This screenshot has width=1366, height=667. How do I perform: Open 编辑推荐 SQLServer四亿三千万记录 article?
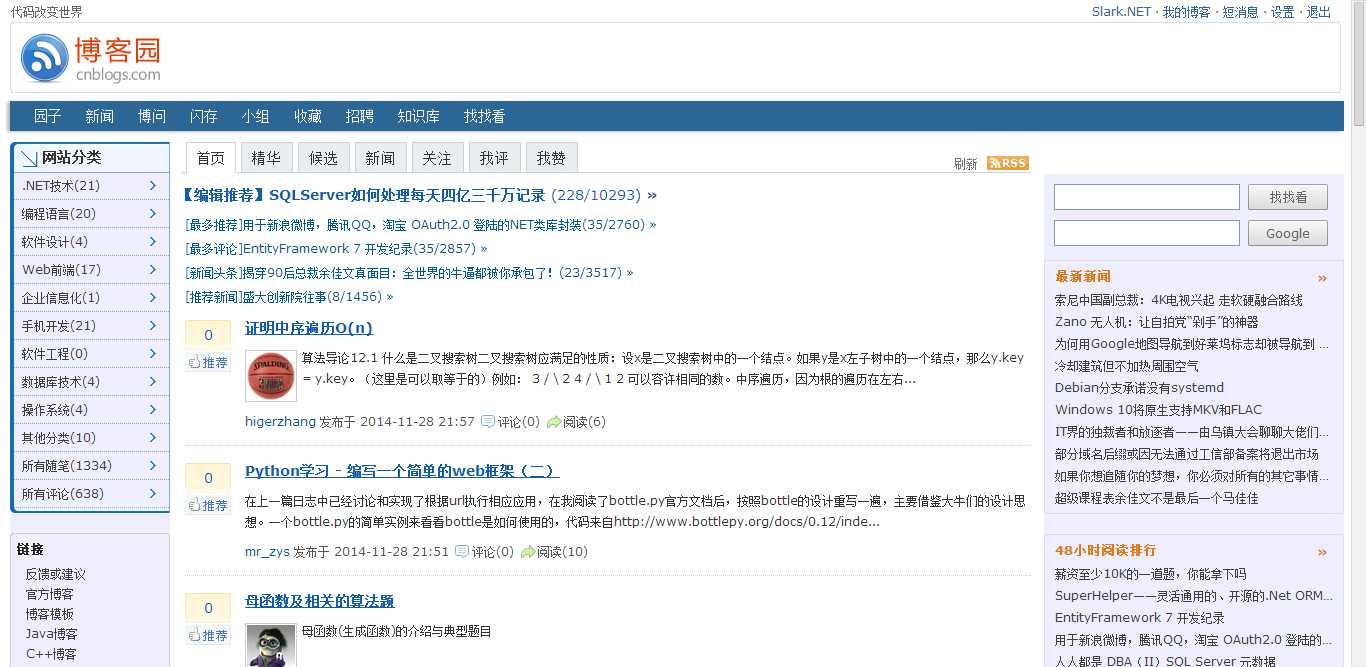pos(407,195)
